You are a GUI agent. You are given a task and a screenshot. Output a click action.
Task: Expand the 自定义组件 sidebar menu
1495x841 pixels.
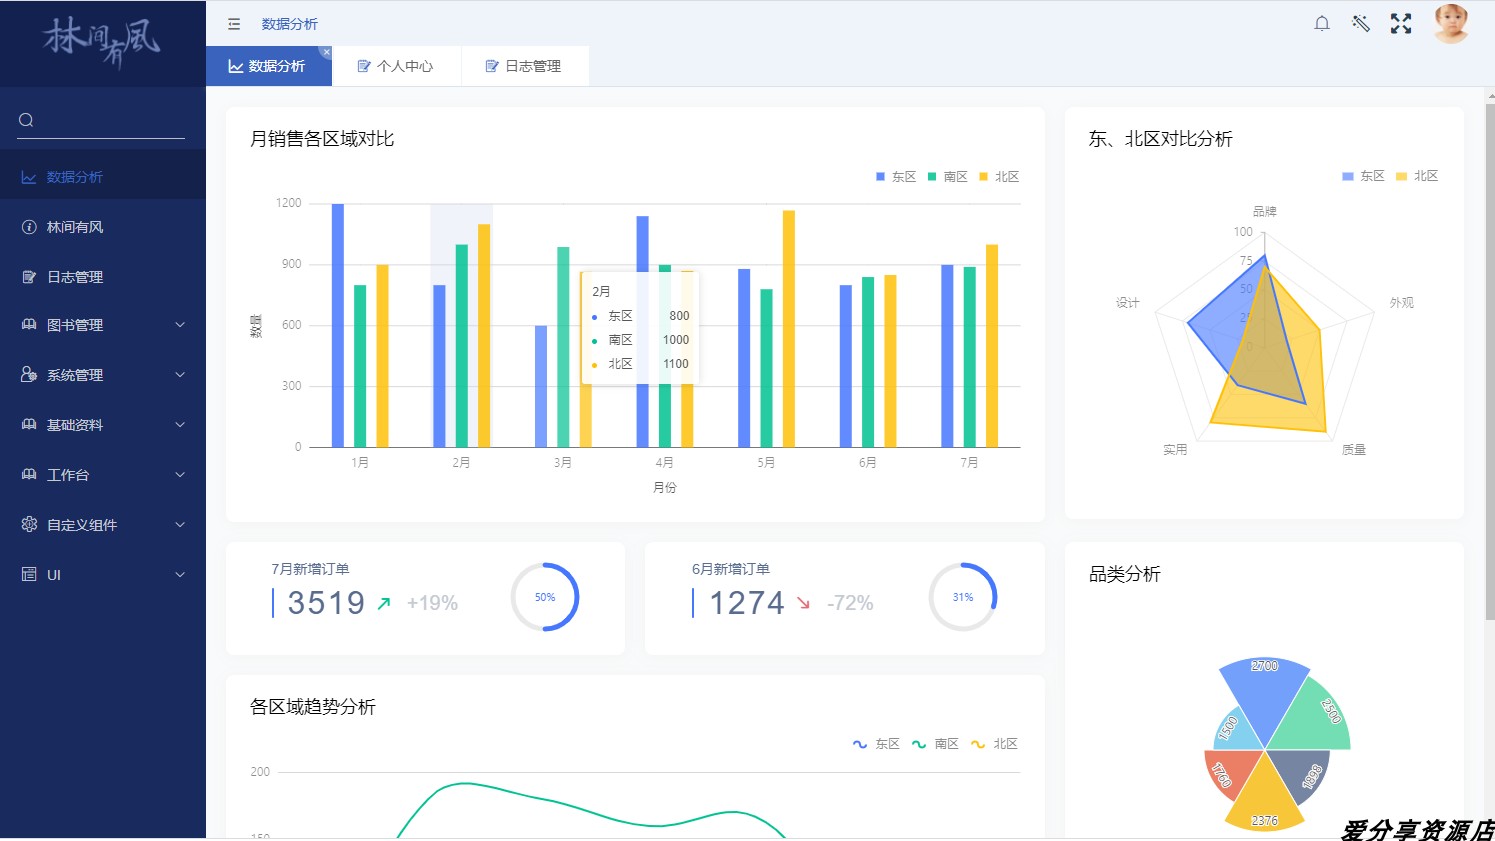coord(102,525)
